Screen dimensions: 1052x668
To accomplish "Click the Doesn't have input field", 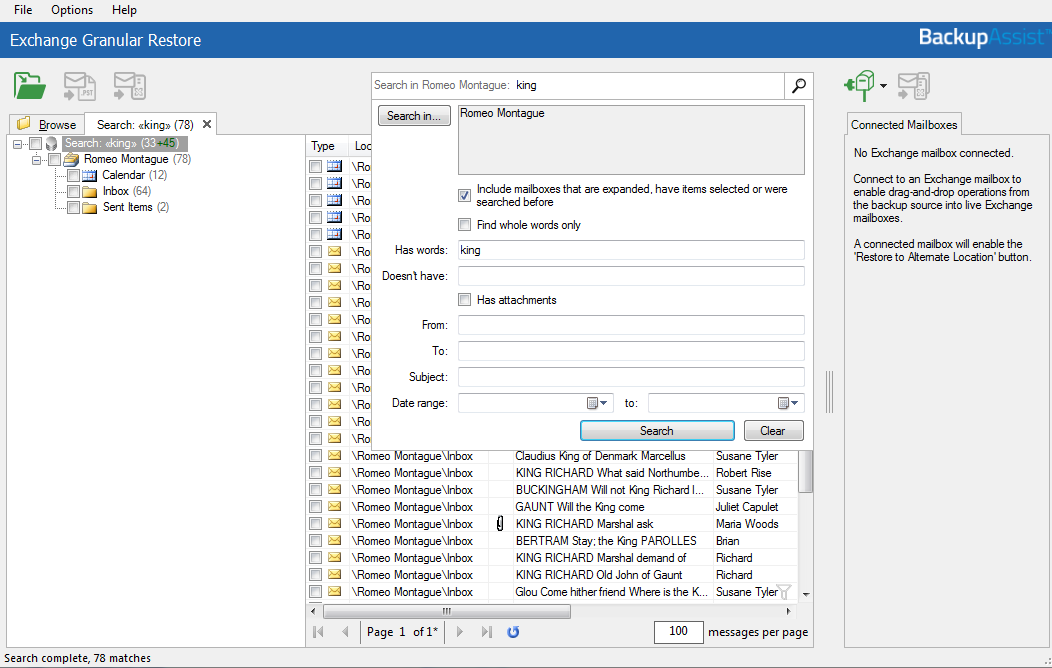I will click(x=631, y=276).
